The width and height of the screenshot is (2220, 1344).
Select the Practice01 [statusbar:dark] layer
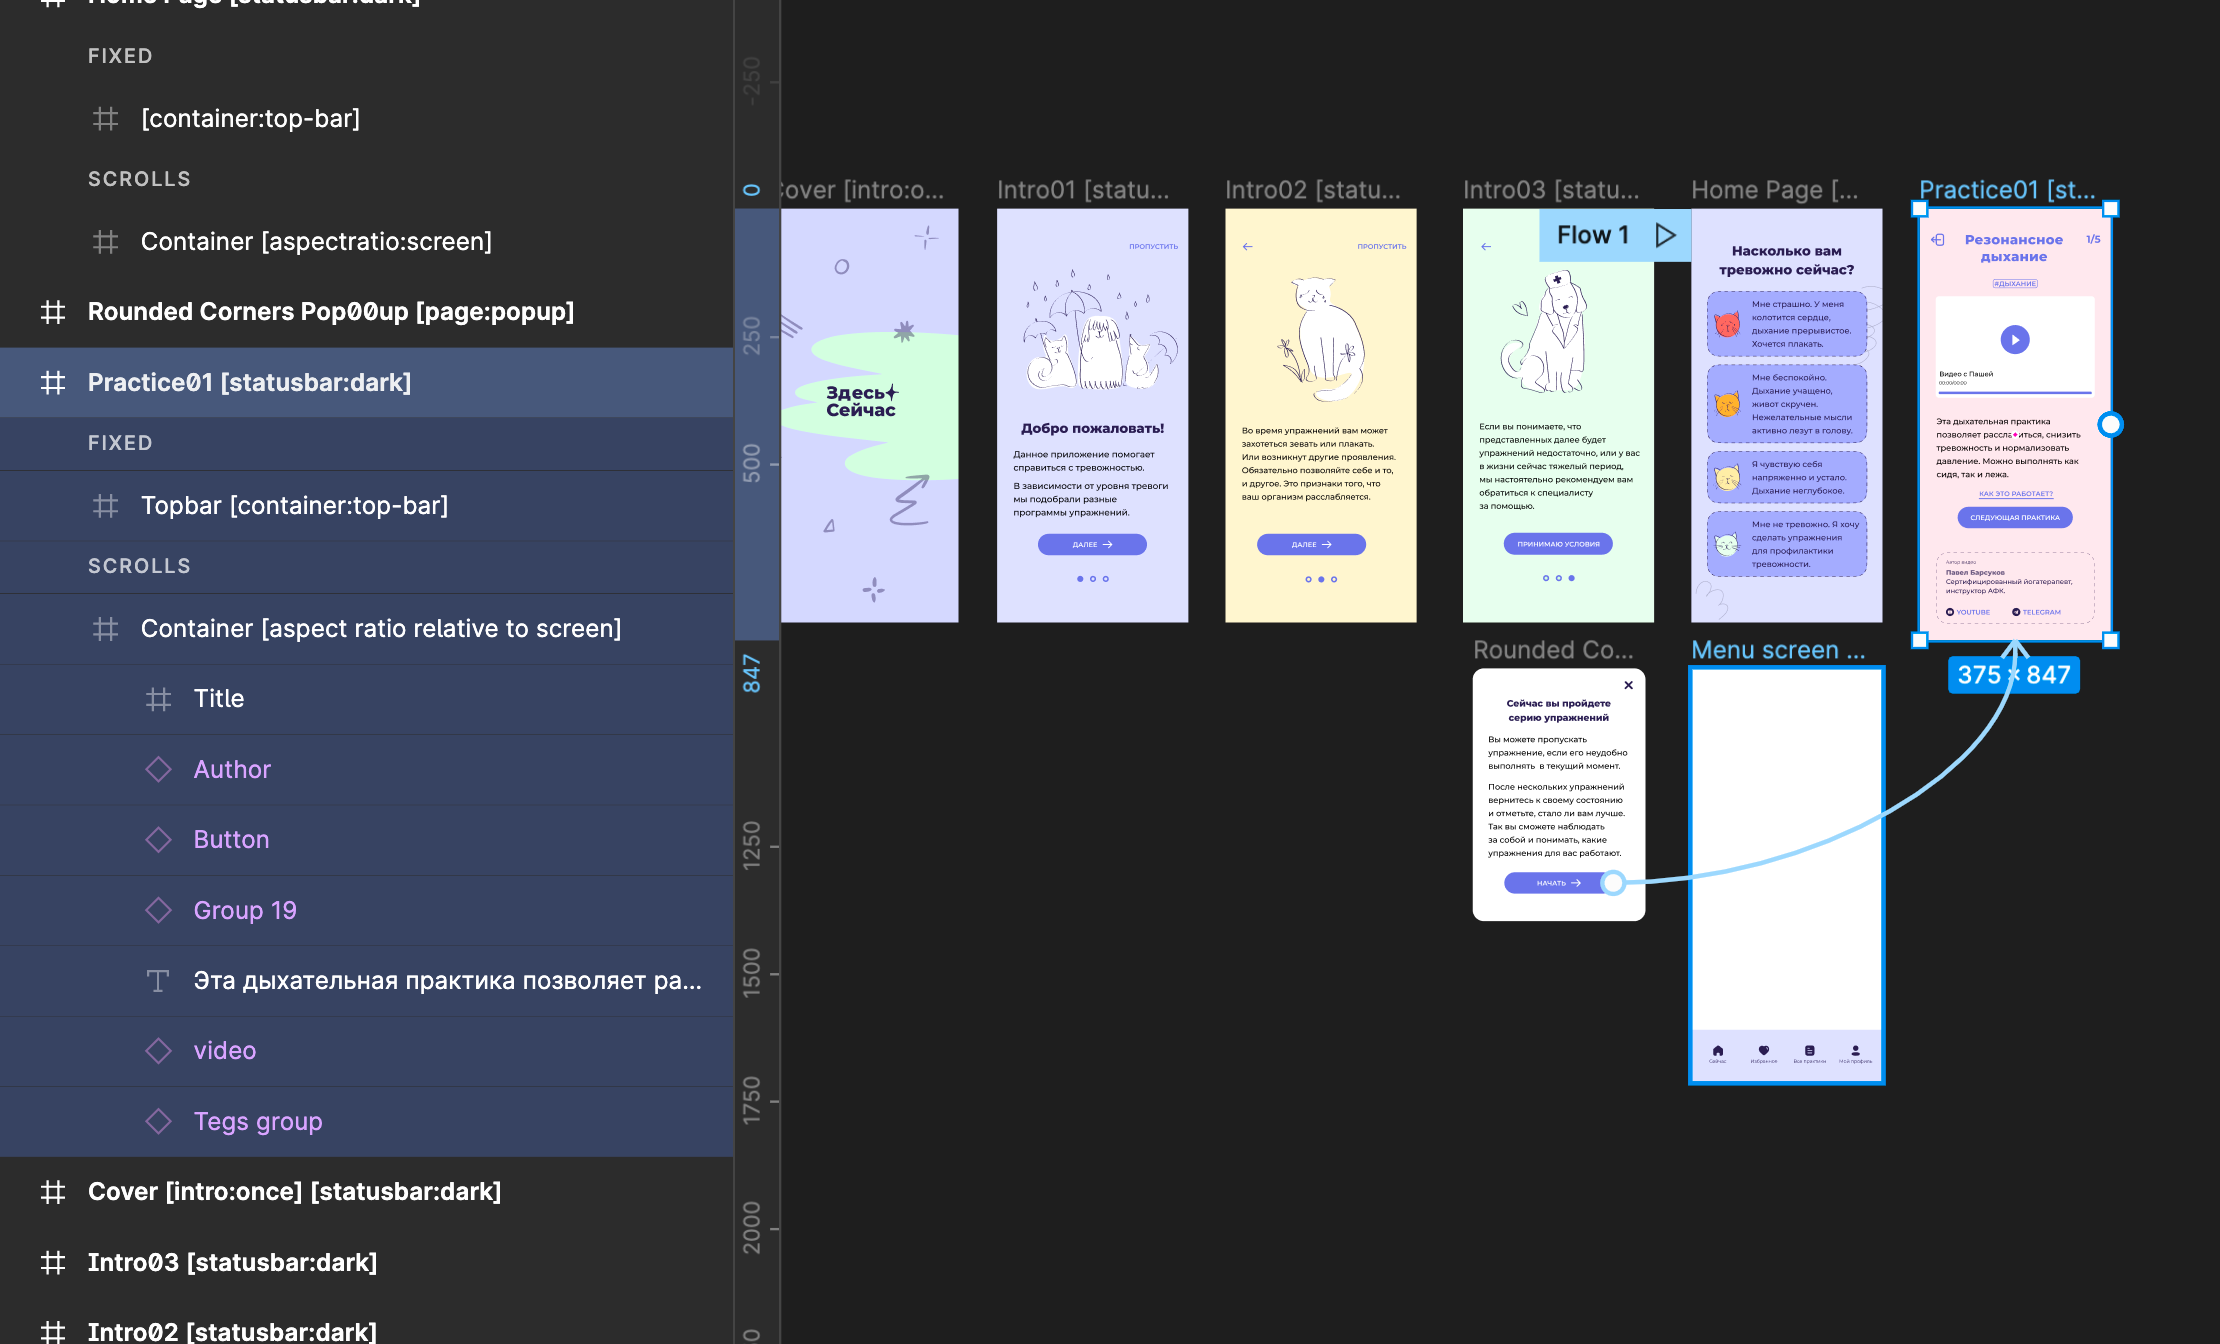click(x=367, y=383)
